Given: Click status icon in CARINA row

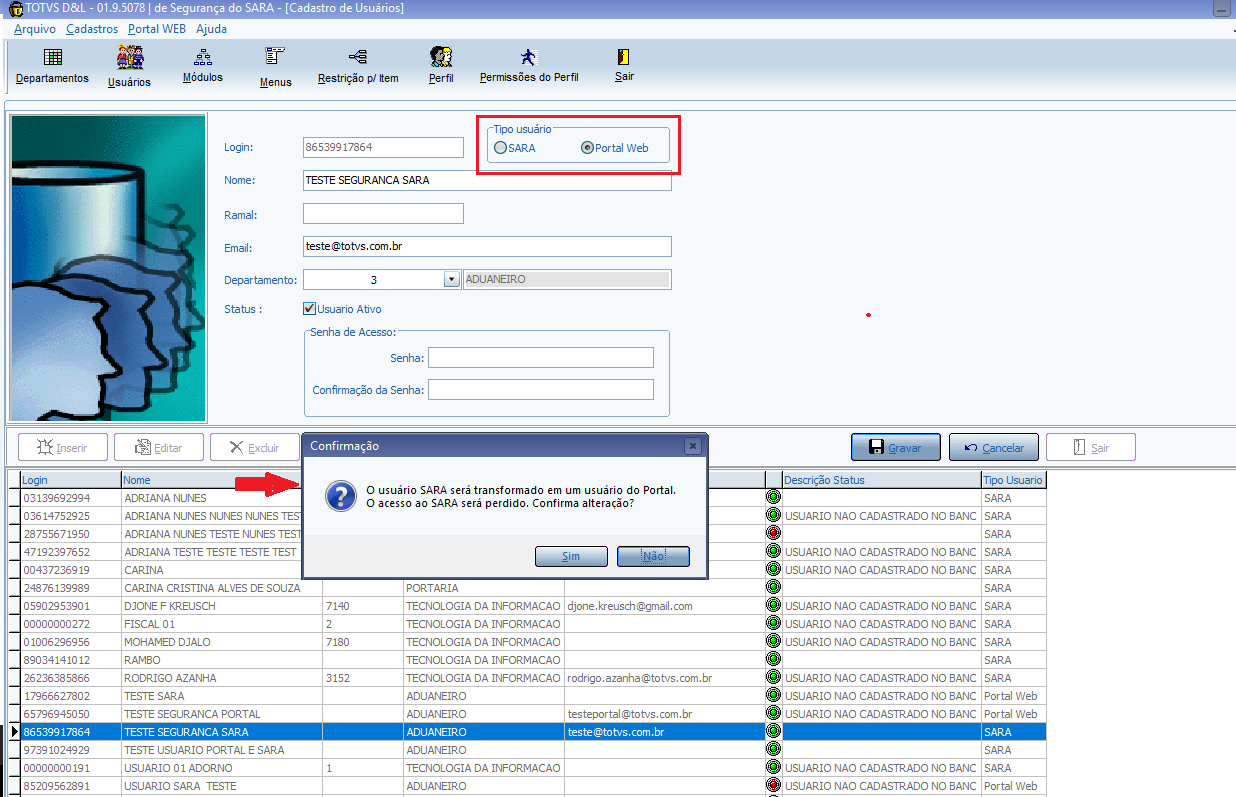Looking at the screenshot, I should pos(773,569).
